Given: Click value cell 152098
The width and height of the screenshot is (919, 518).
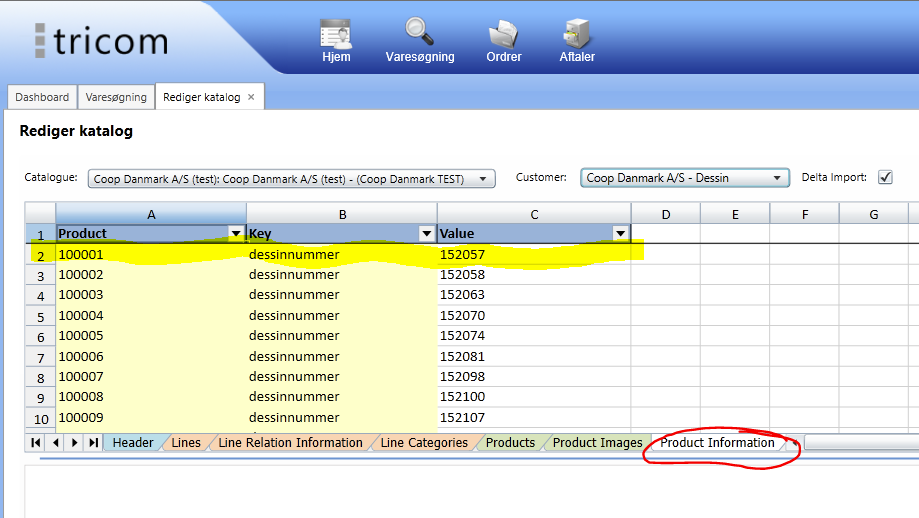Looking at the screenshot, I should click(534, 377).
